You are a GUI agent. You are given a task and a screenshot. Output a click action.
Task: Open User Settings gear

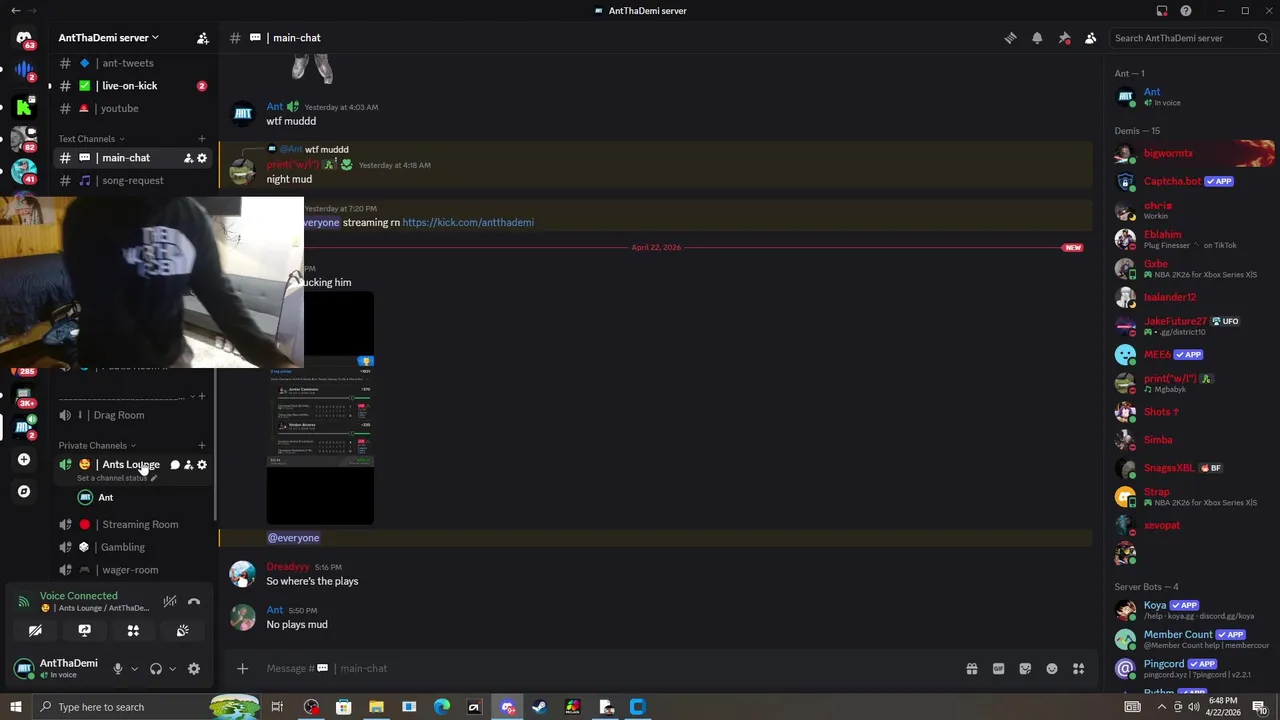pyautogui.click(x=194, y=669)
